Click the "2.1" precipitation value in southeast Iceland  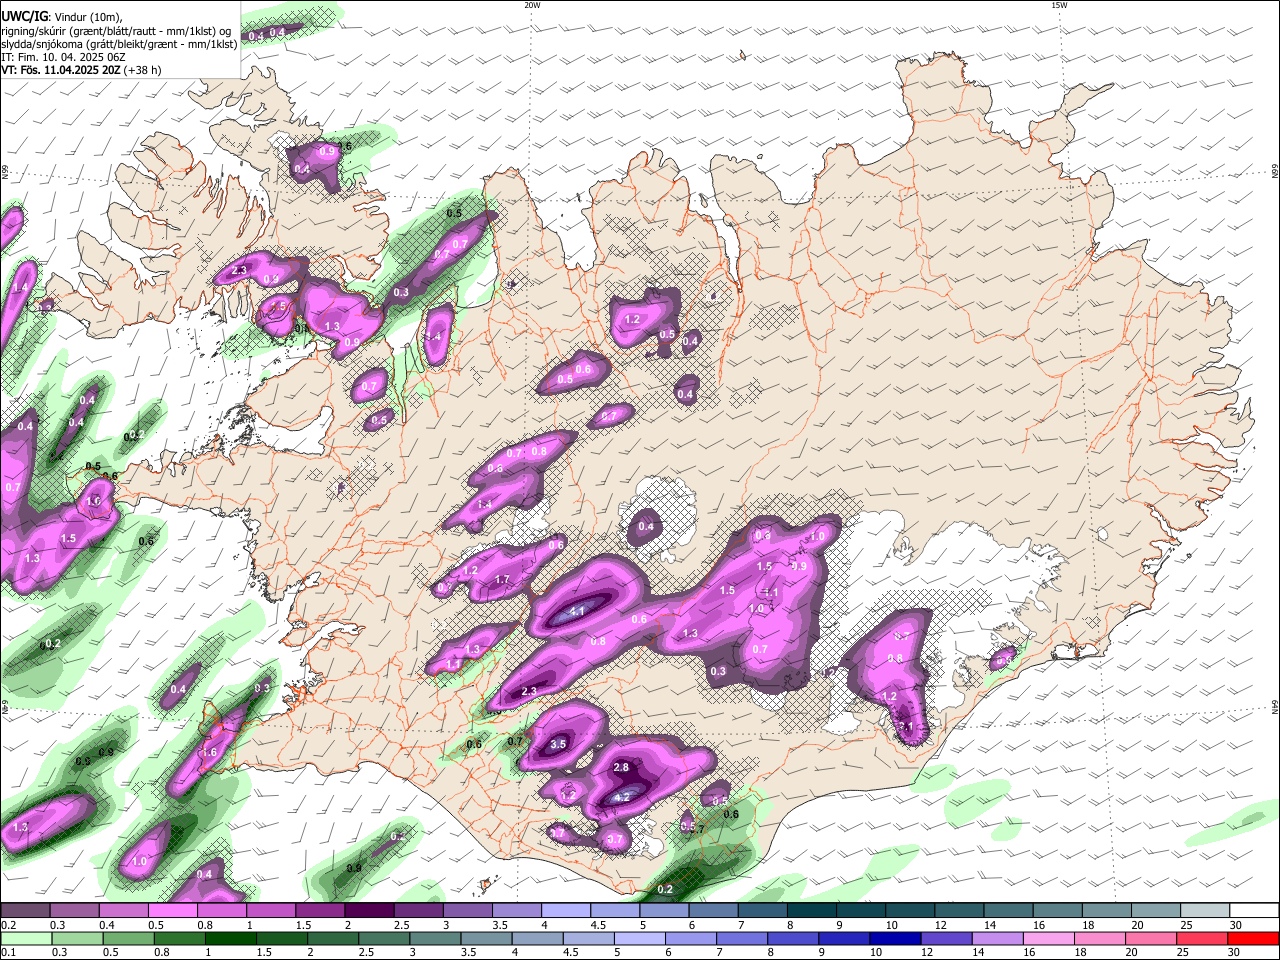pos(906,726)
